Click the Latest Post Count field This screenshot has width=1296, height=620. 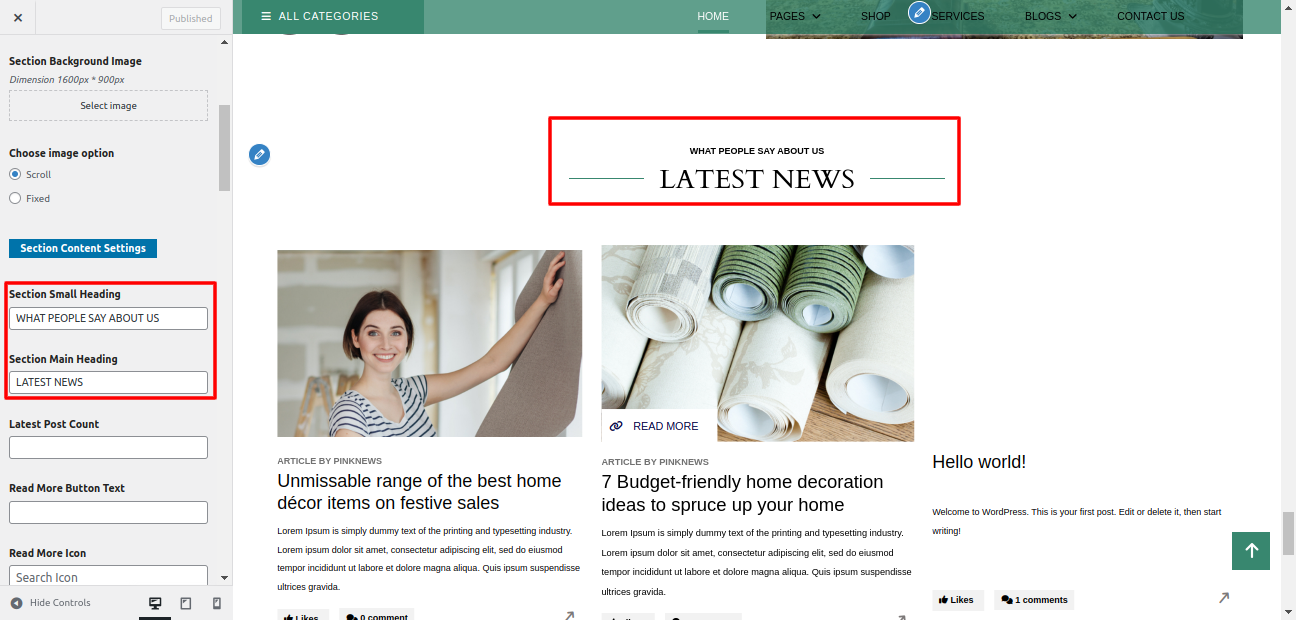point(108,447)
